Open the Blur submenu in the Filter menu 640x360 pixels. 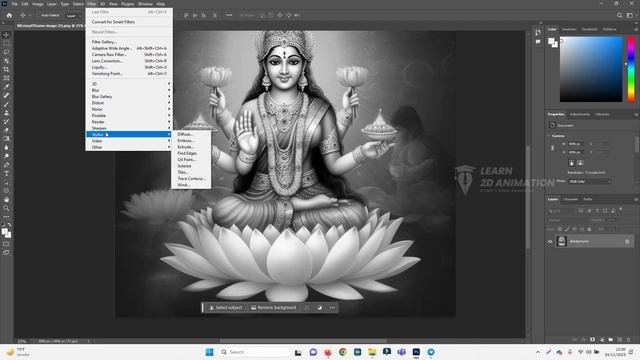pos(129,90)
